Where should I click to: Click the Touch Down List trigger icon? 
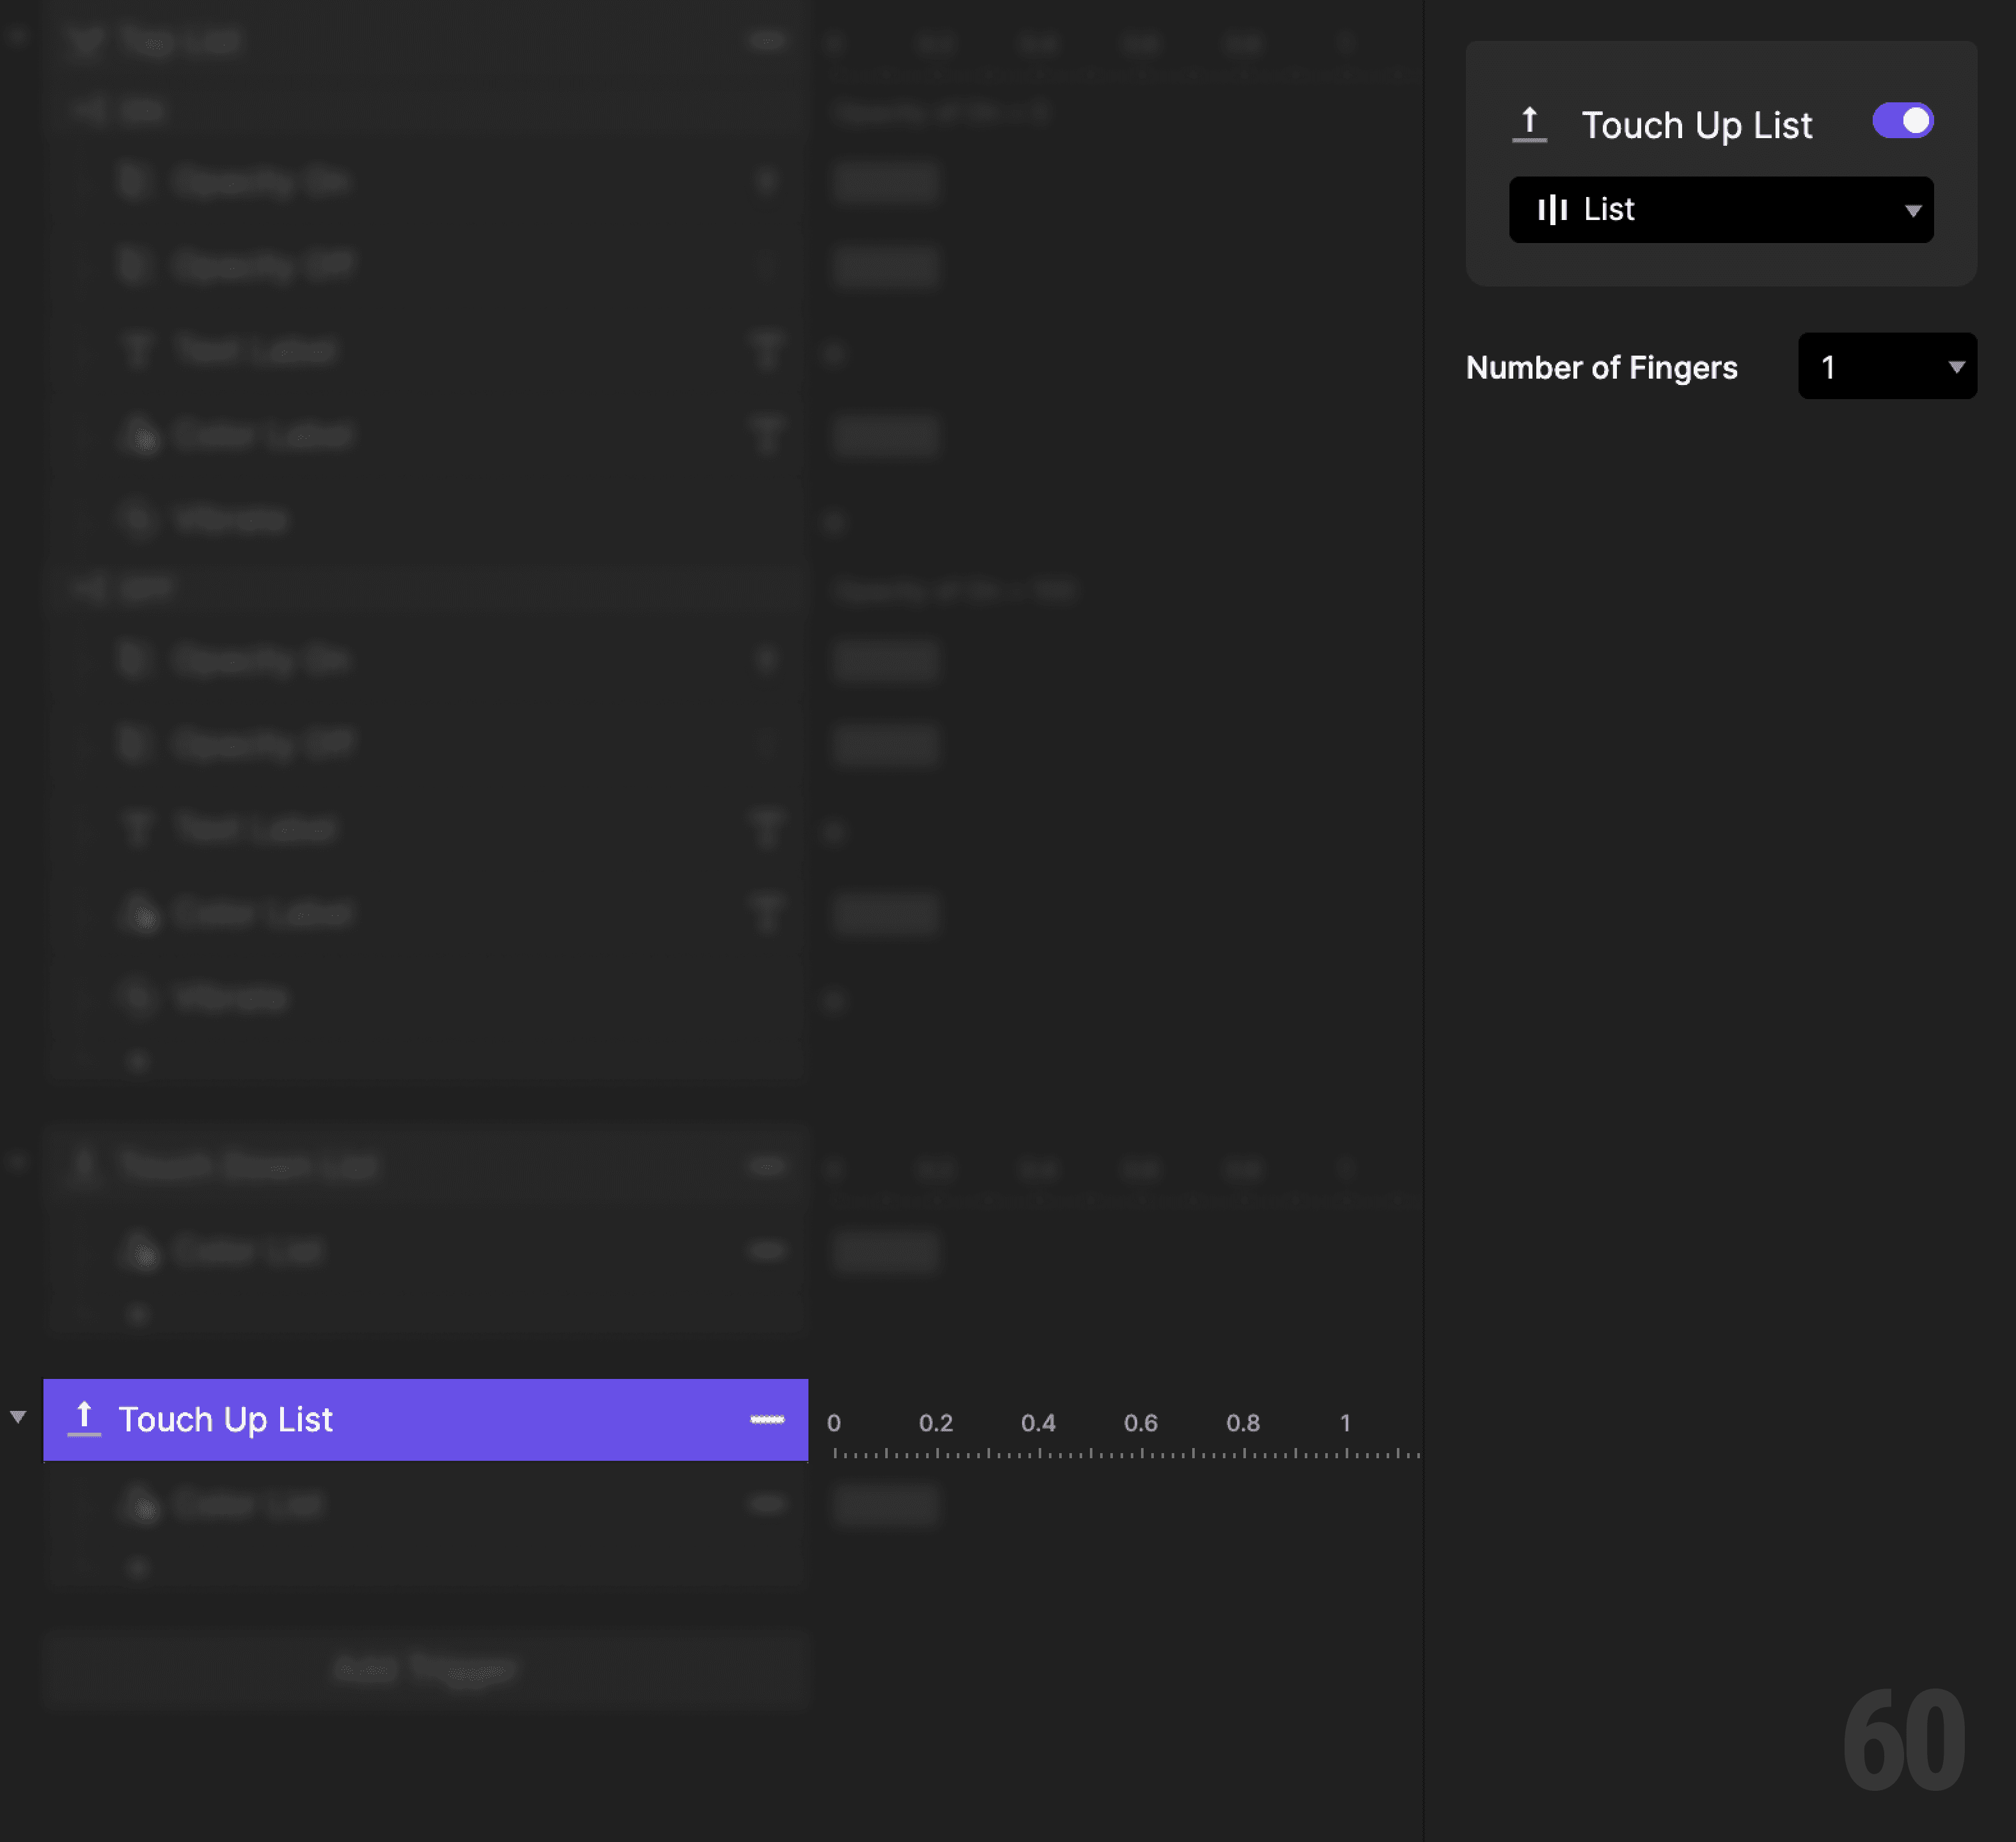tap(85, 1166)
